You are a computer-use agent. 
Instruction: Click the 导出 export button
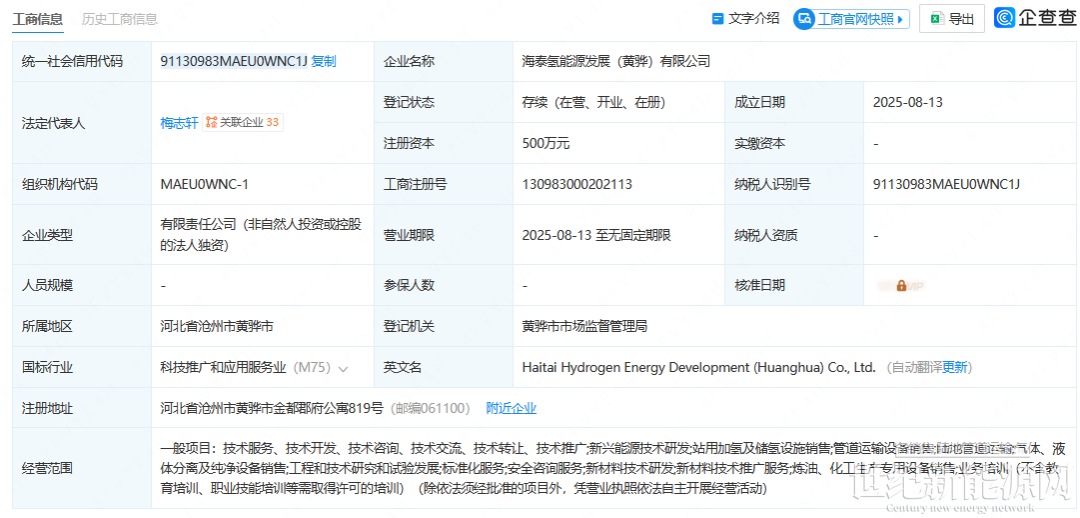pyautogui.click(x=961, y=19)
